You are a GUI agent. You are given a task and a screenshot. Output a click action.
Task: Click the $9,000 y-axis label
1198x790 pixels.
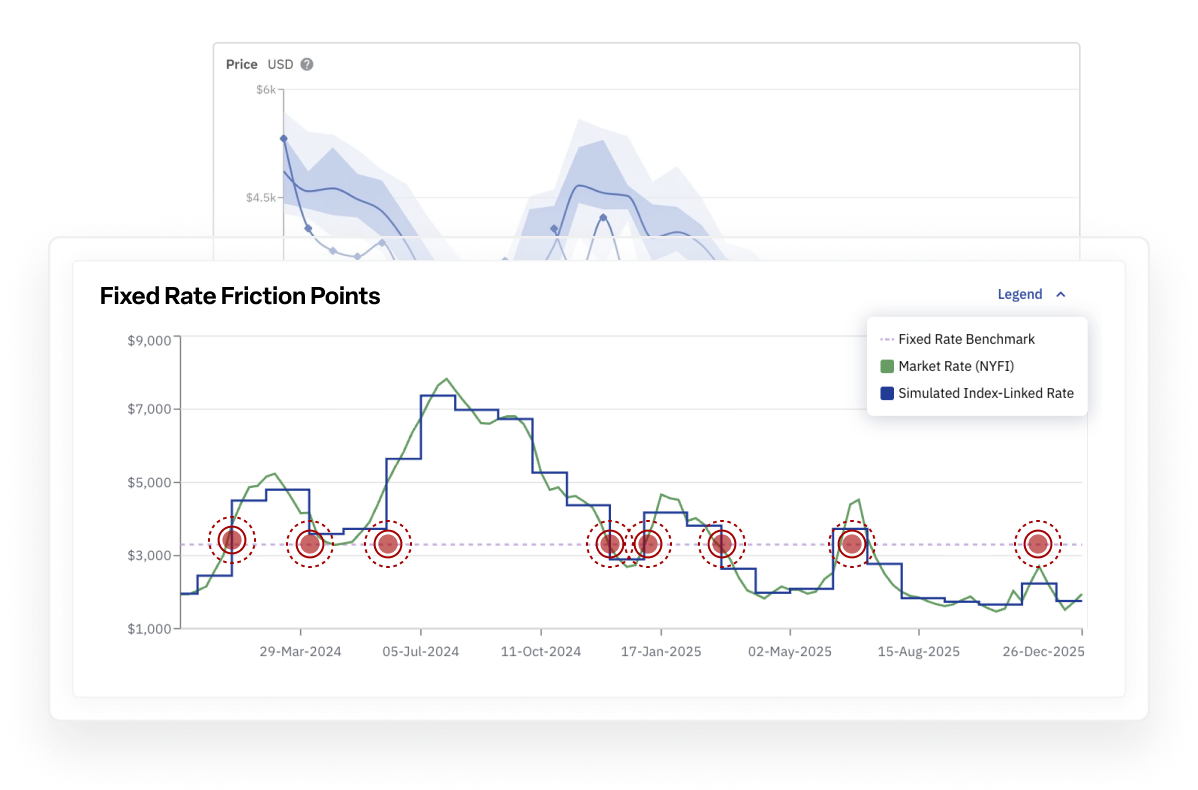pos(149,341)
